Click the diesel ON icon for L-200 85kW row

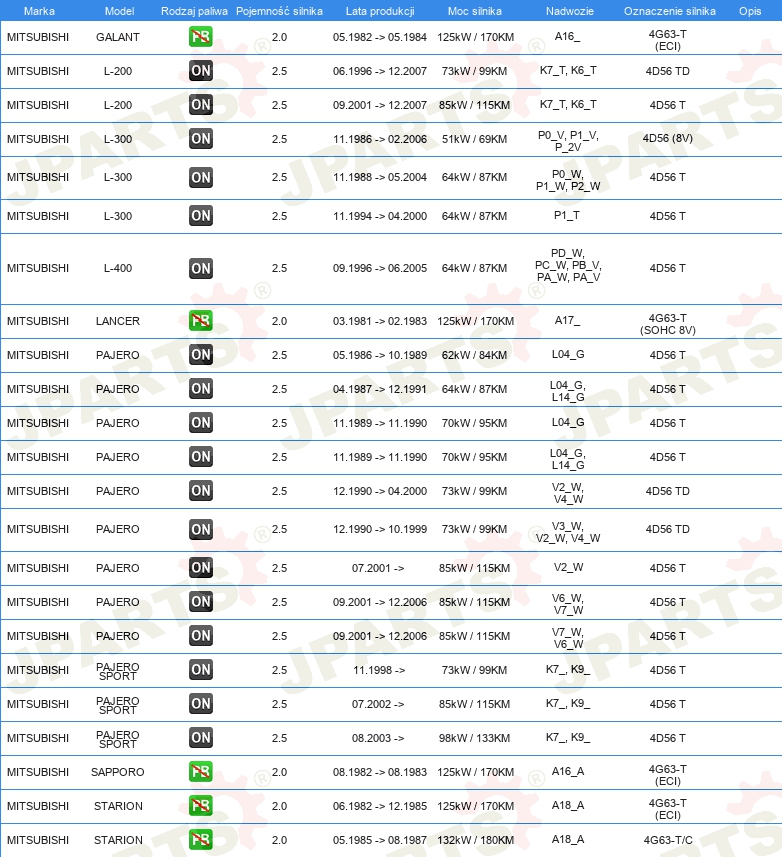click(x=201, y=104)
